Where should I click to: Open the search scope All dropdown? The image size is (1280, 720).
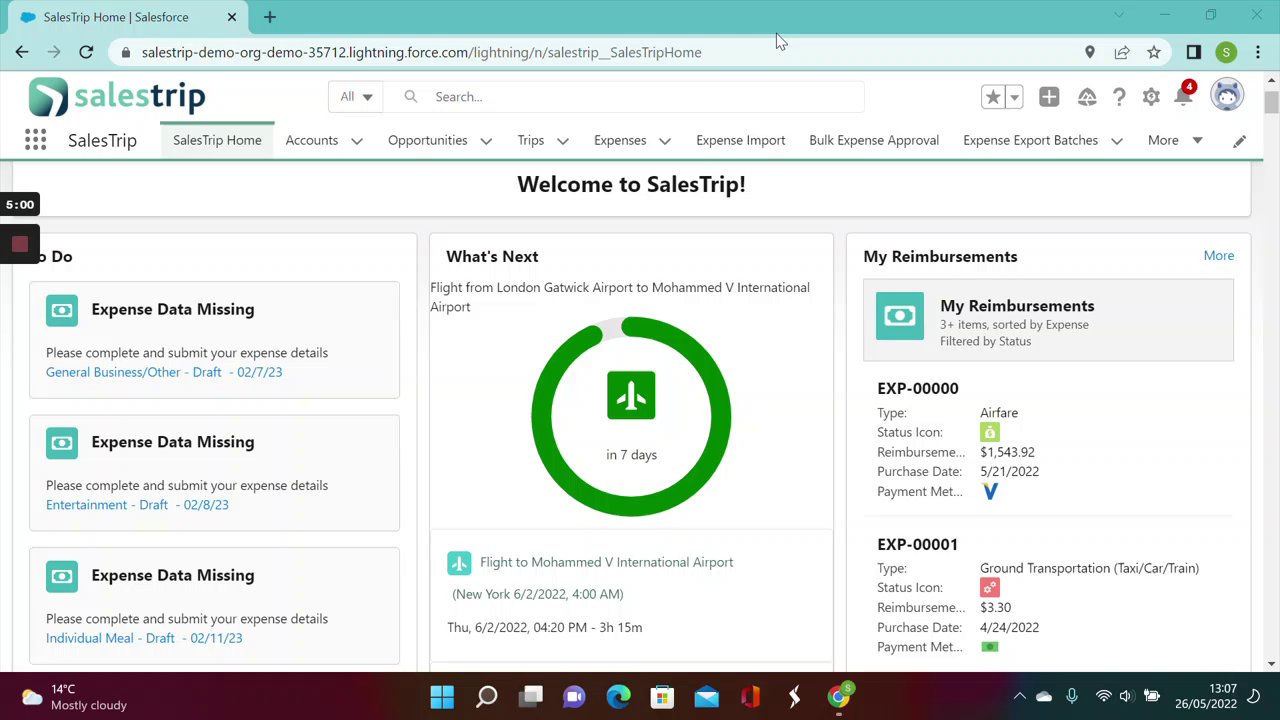tap(356, 97)
